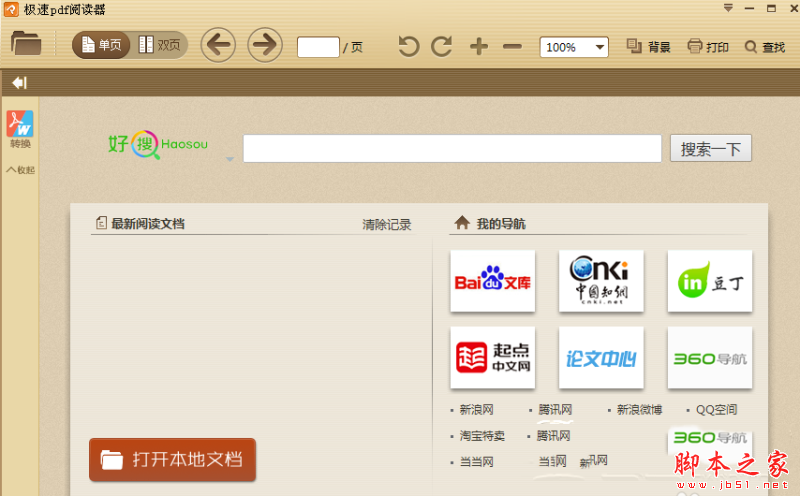
Task: Open the 论文中心 tile
Action: [601, 358]
